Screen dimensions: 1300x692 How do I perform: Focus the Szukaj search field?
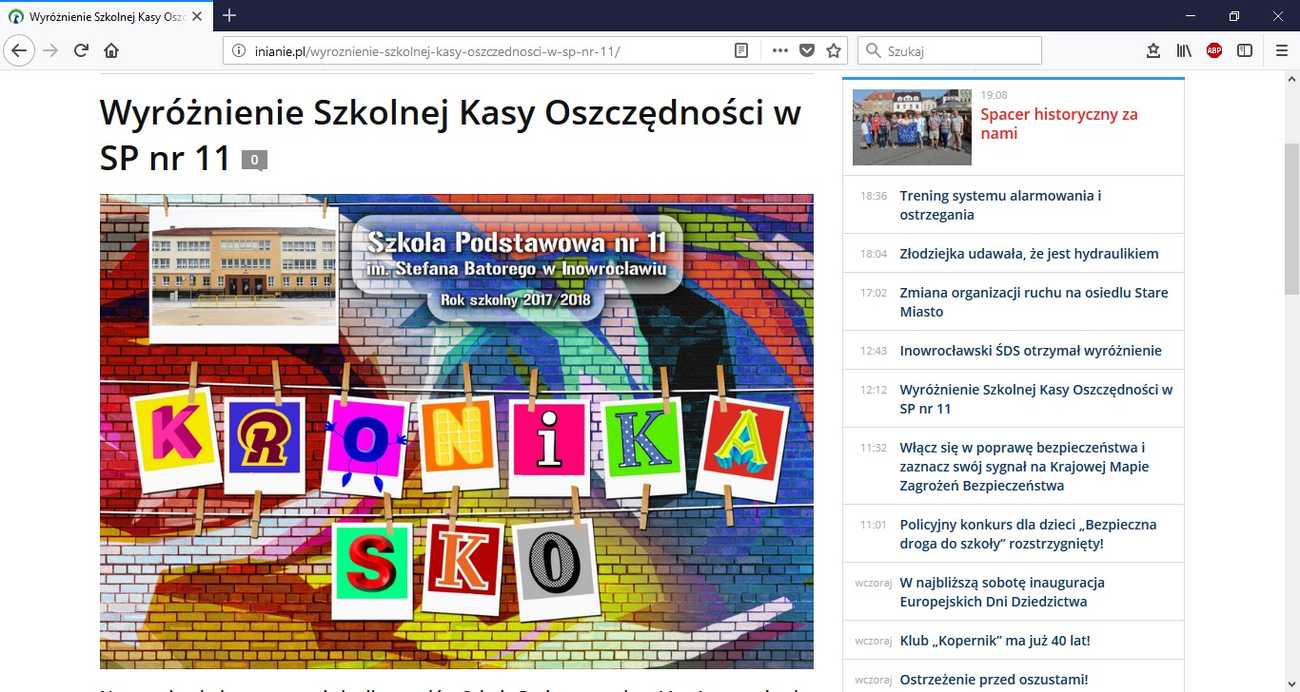click(950, 50)
